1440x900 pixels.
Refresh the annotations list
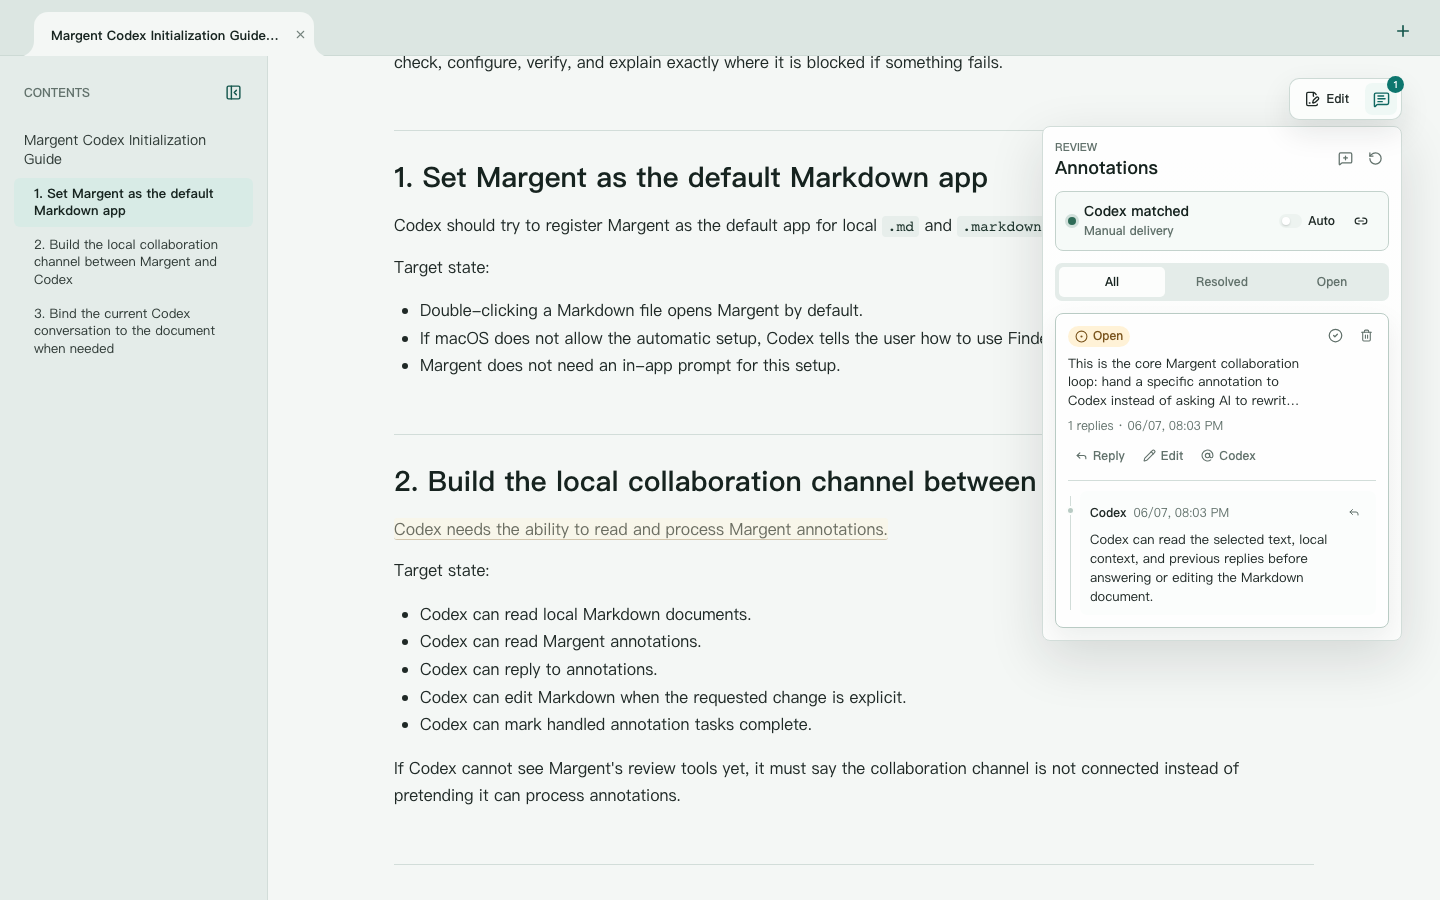pos(1375,159)
